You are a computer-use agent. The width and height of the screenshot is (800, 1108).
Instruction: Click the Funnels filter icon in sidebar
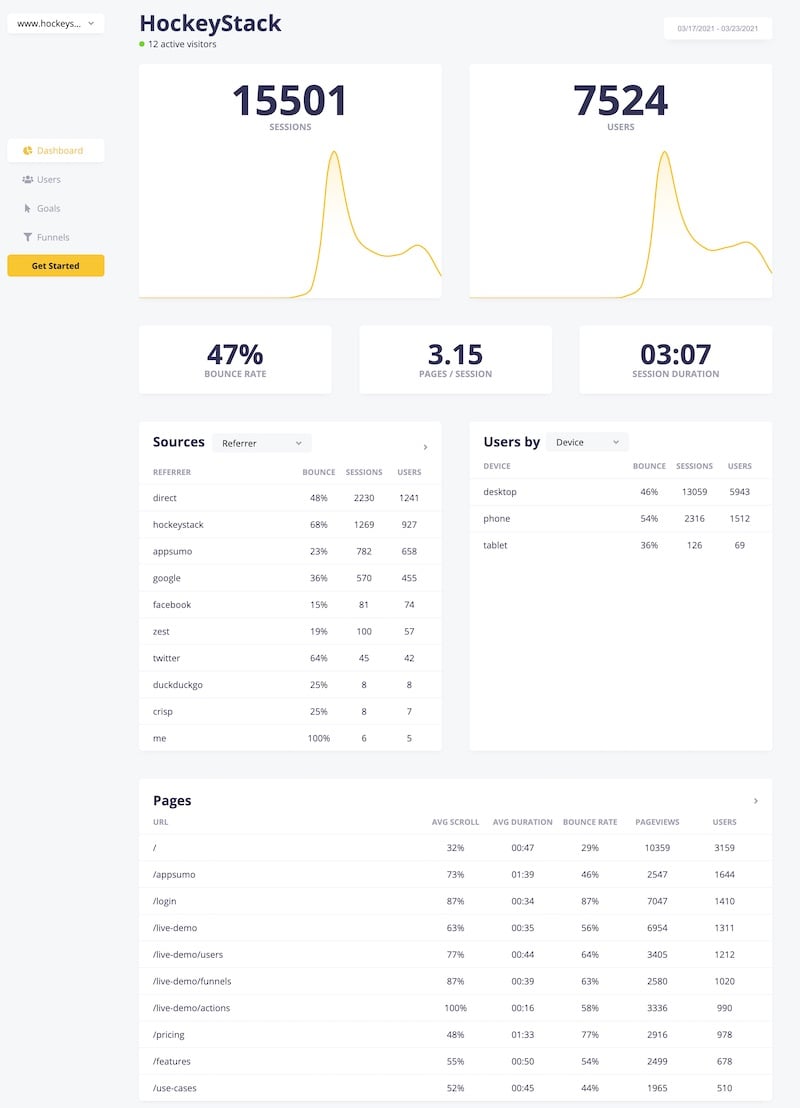click(28, 238)
